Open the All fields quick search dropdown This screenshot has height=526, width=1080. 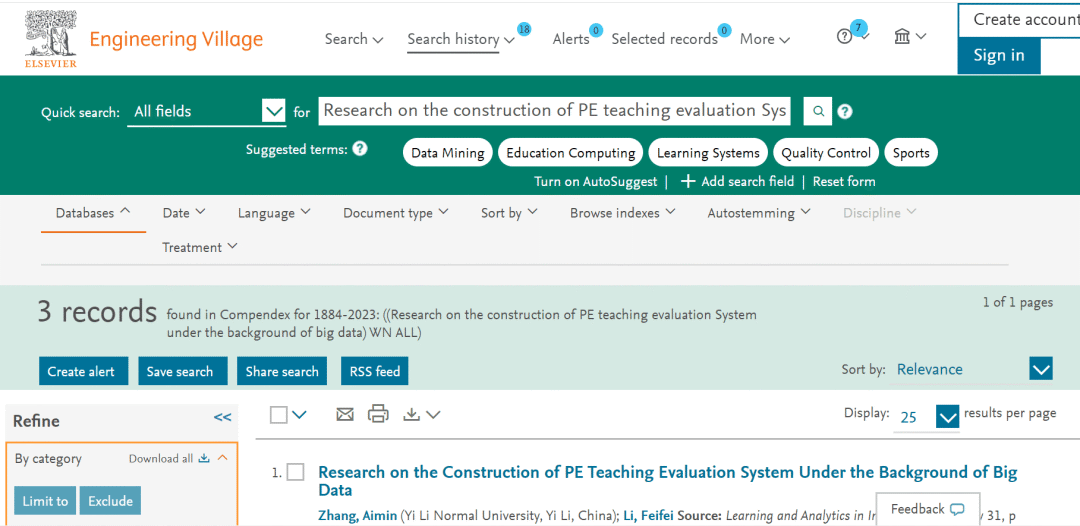(x=207, y=111)
